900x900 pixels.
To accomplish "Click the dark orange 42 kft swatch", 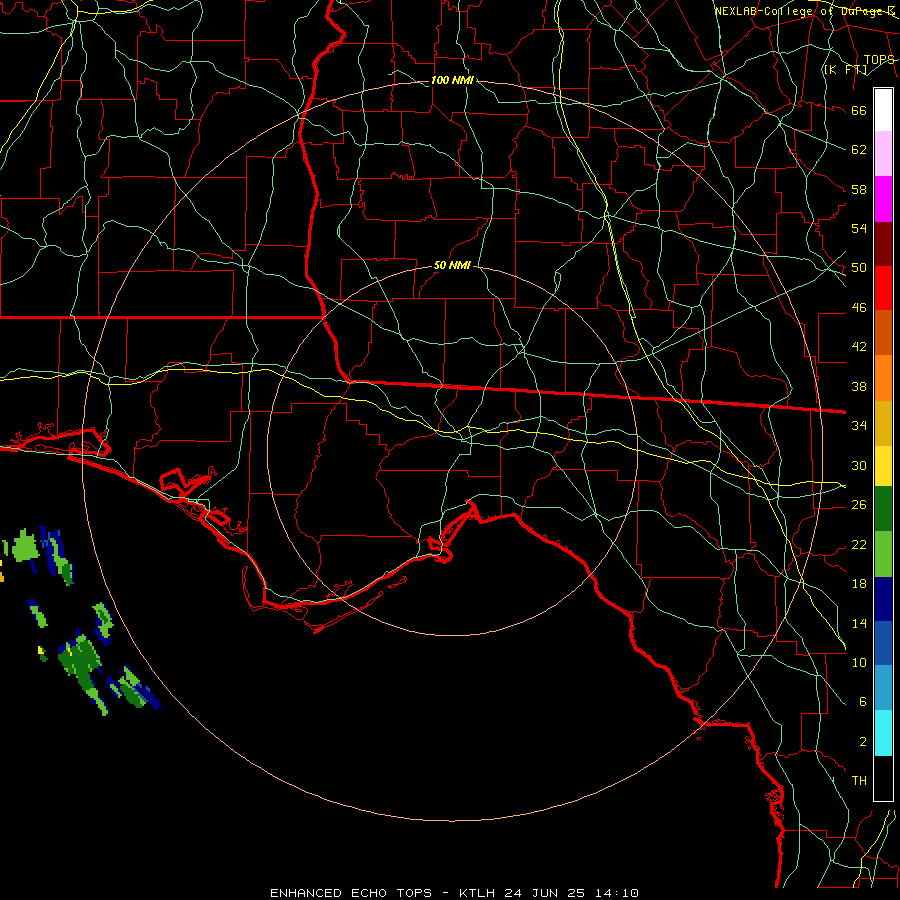I will coord(883,333).
